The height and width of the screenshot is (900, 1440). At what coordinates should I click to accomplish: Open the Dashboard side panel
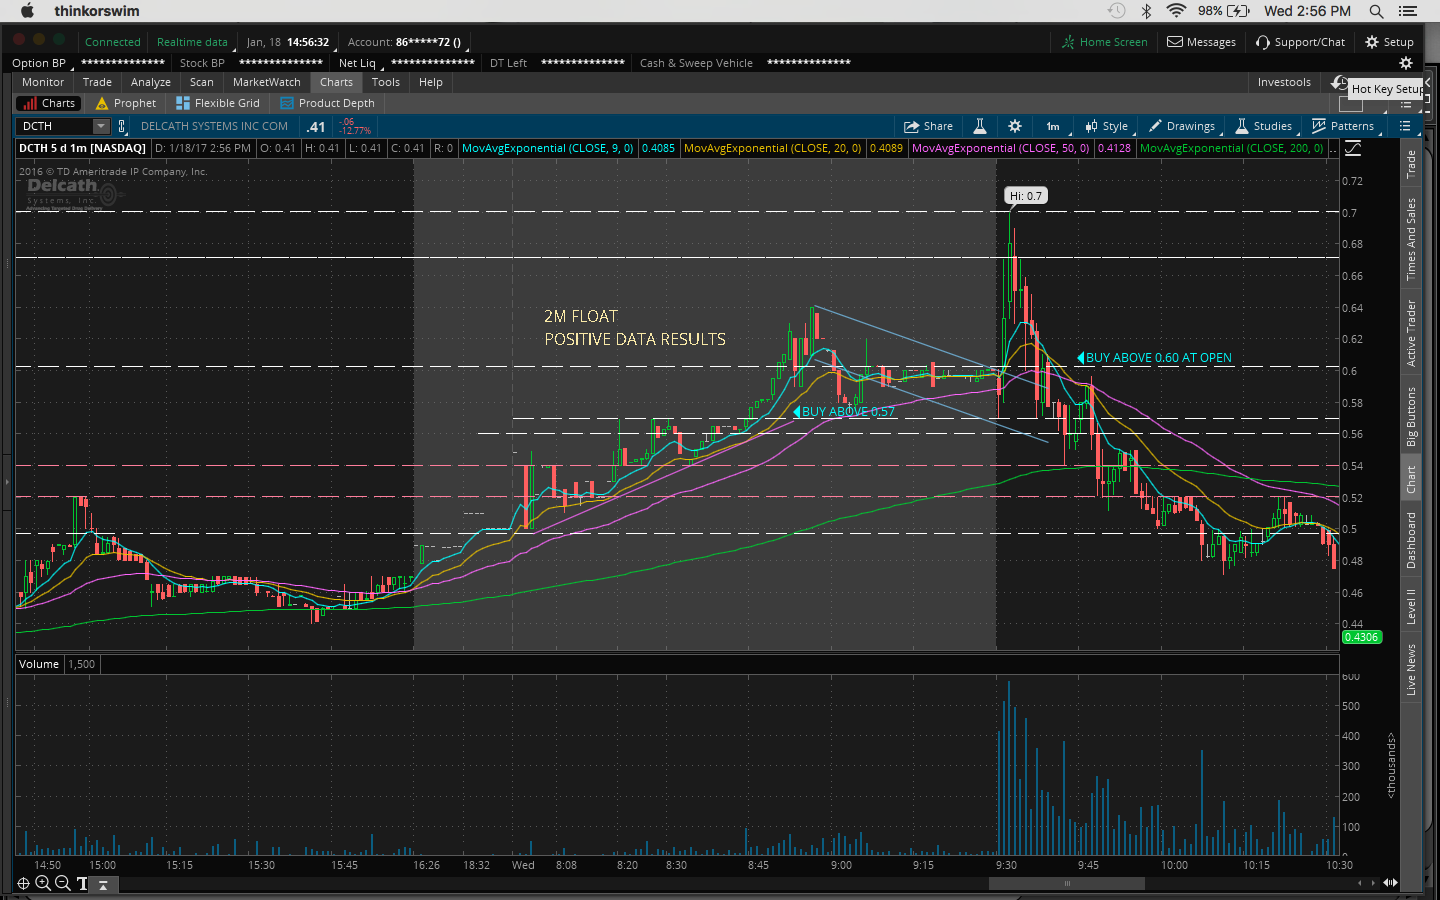[1411, 540]
